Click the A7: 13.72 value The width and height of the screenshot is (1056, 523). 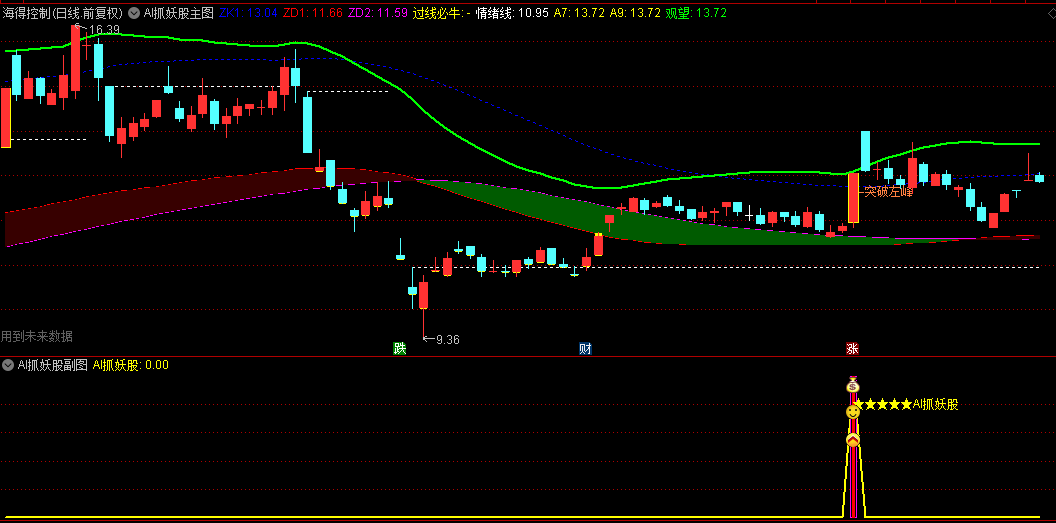tap(579, 12)
